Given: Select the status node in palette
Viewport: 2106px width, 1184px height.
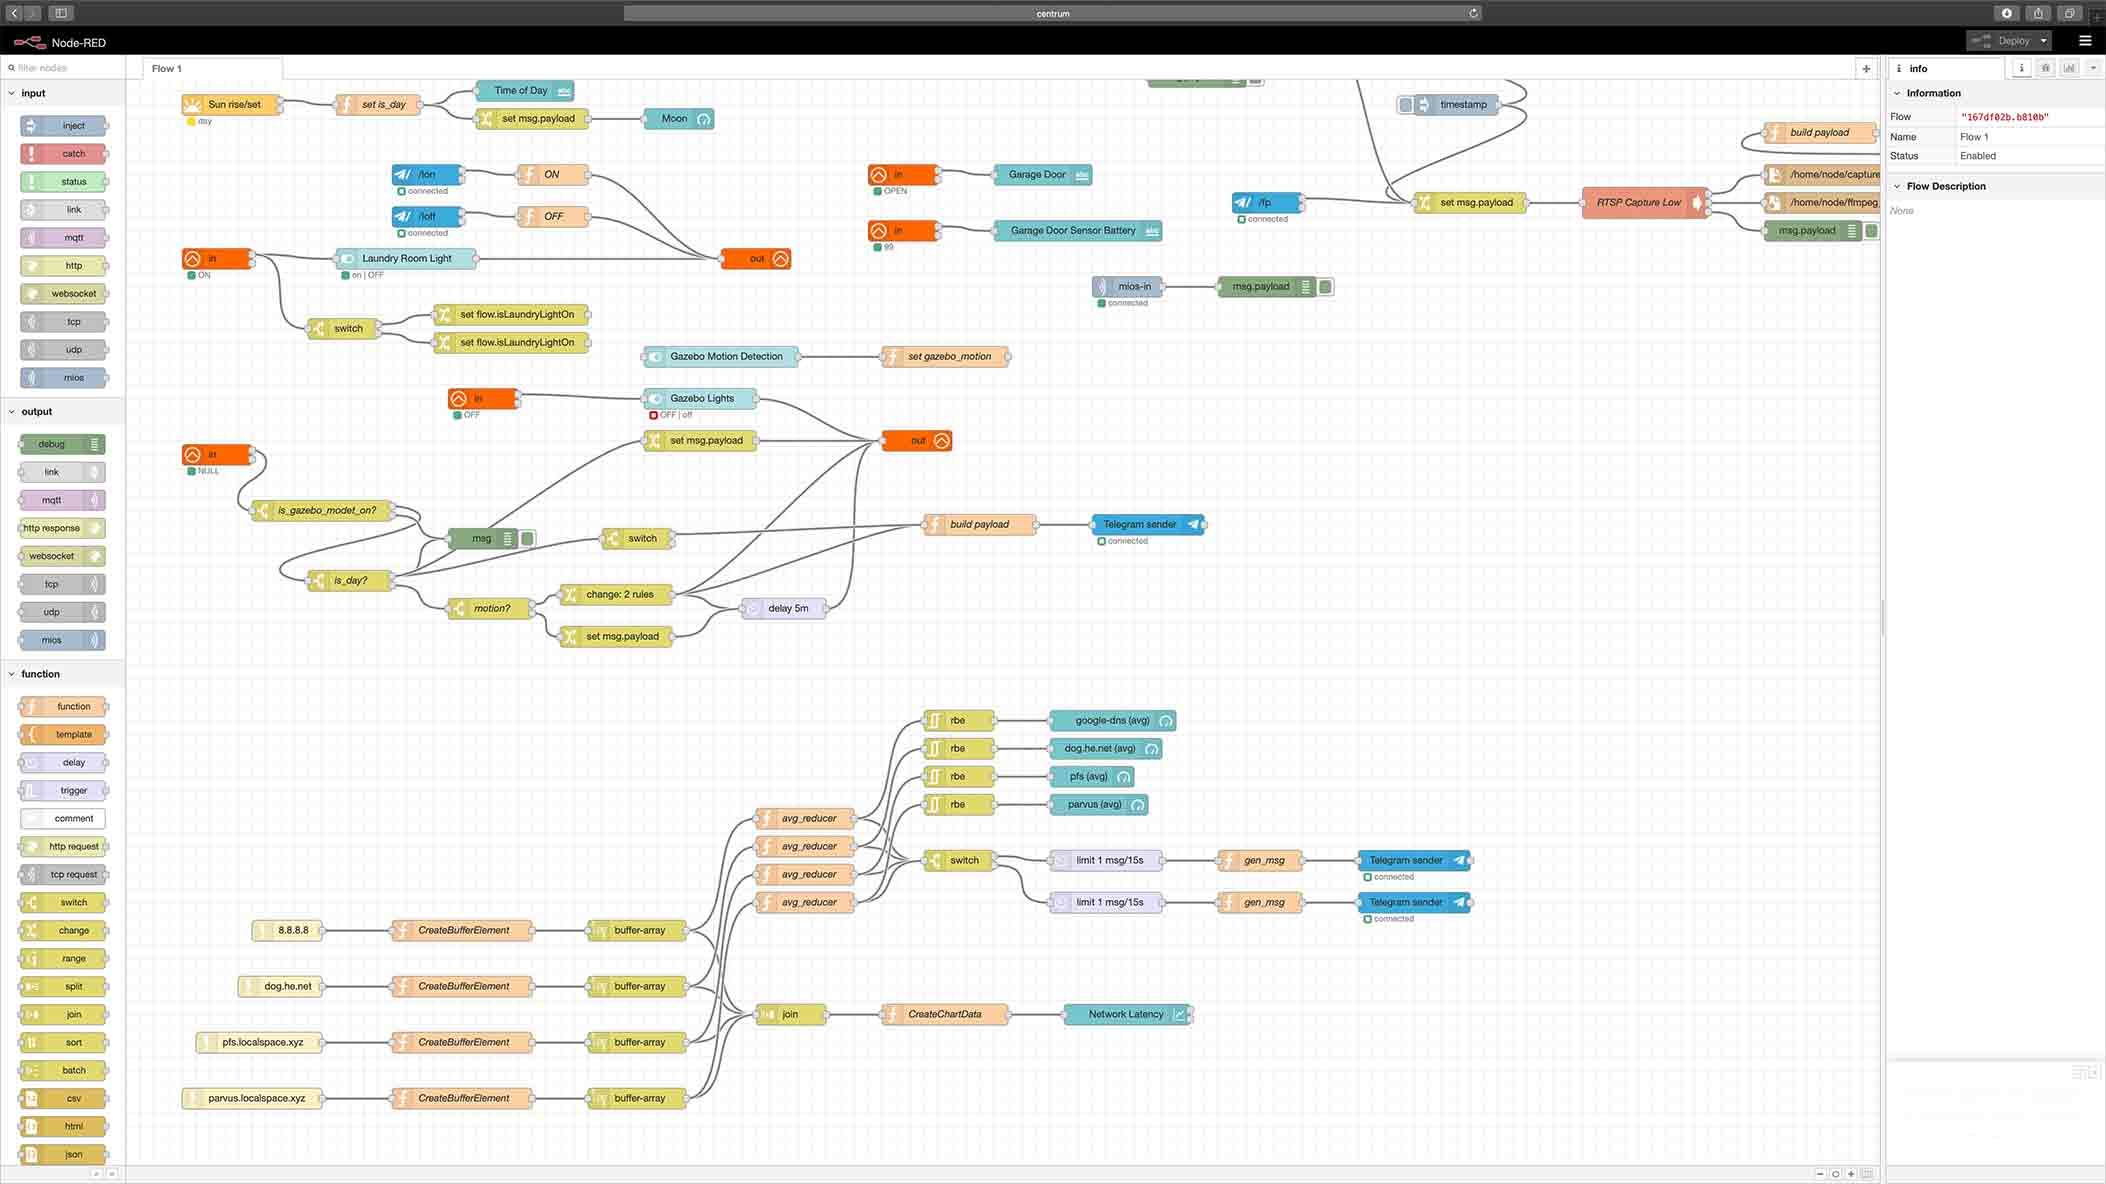Looking at the screenshot, I should pos(64,182).
